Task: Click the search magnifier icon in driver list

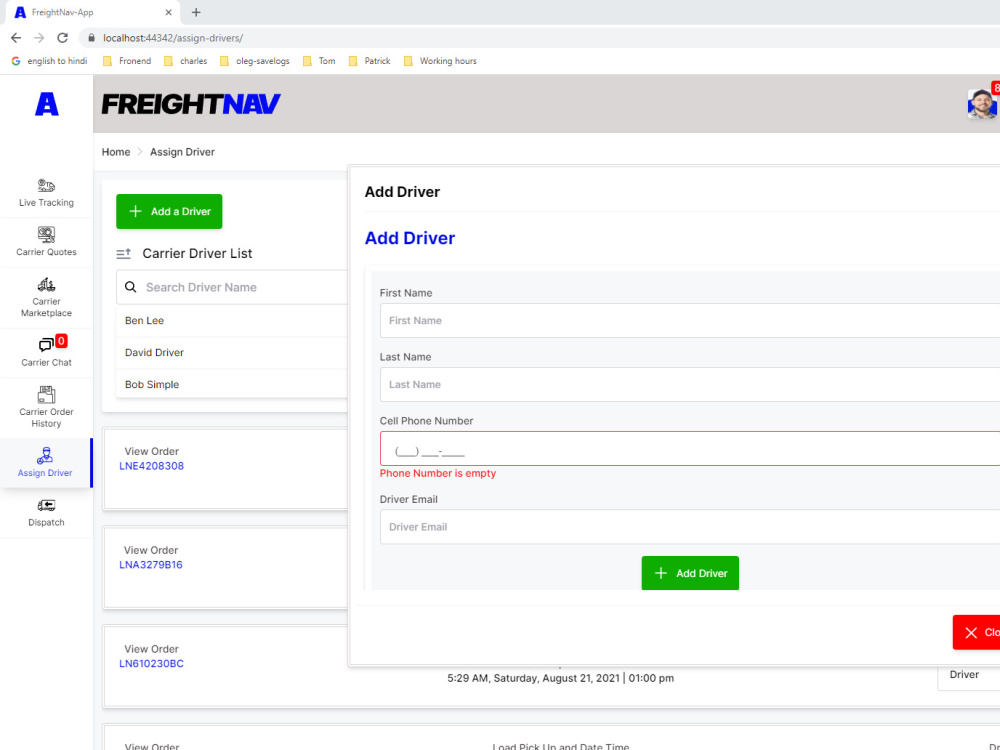Action: 131,287
